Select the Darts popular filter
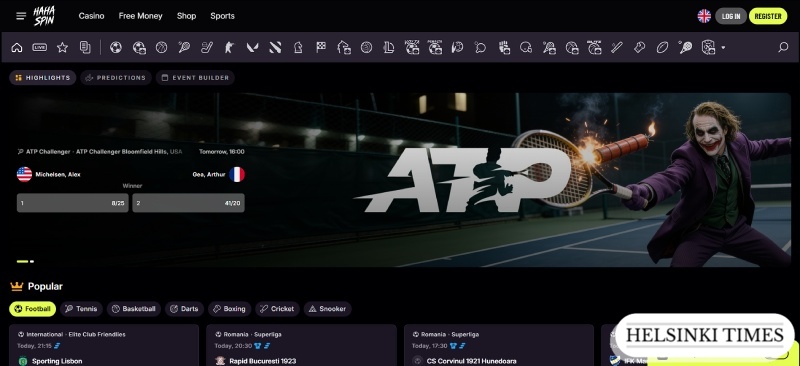800x366 pixels. [x=184, y=309]
